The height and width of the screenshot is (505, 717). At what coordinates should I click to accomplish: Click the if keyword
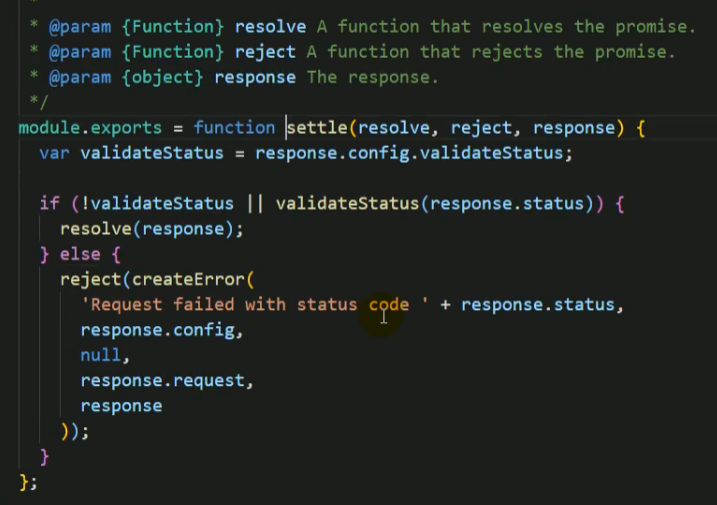point(49,203)
